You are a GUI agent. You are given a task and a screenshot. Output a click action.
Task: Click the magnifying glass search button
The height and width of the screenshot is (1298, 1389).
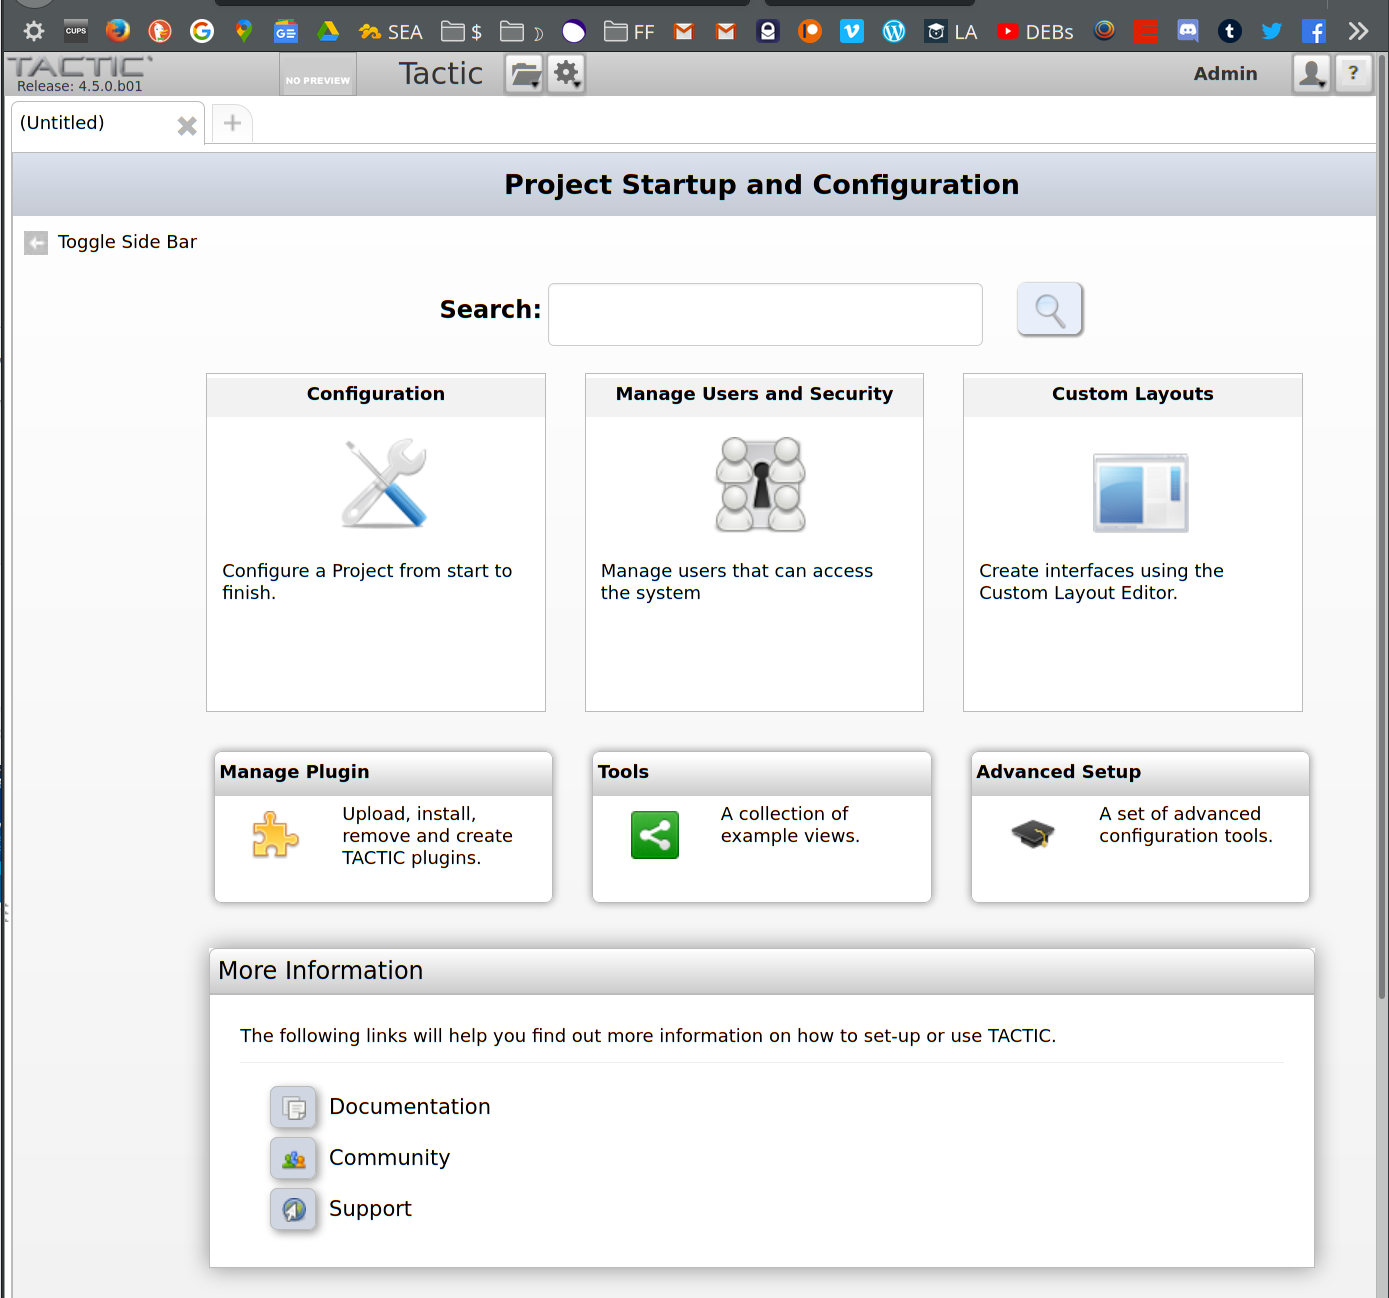(1049, 310)
